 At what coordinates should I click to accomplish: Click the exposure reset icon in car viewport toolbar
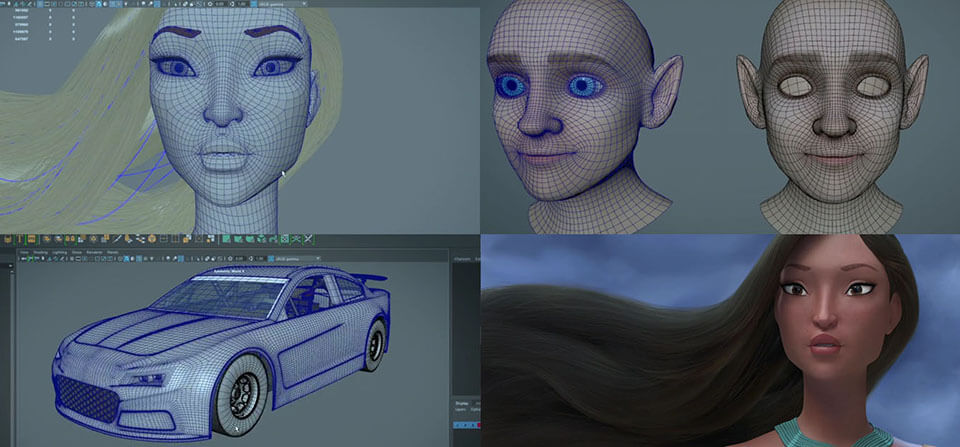[x=230, y=259]
